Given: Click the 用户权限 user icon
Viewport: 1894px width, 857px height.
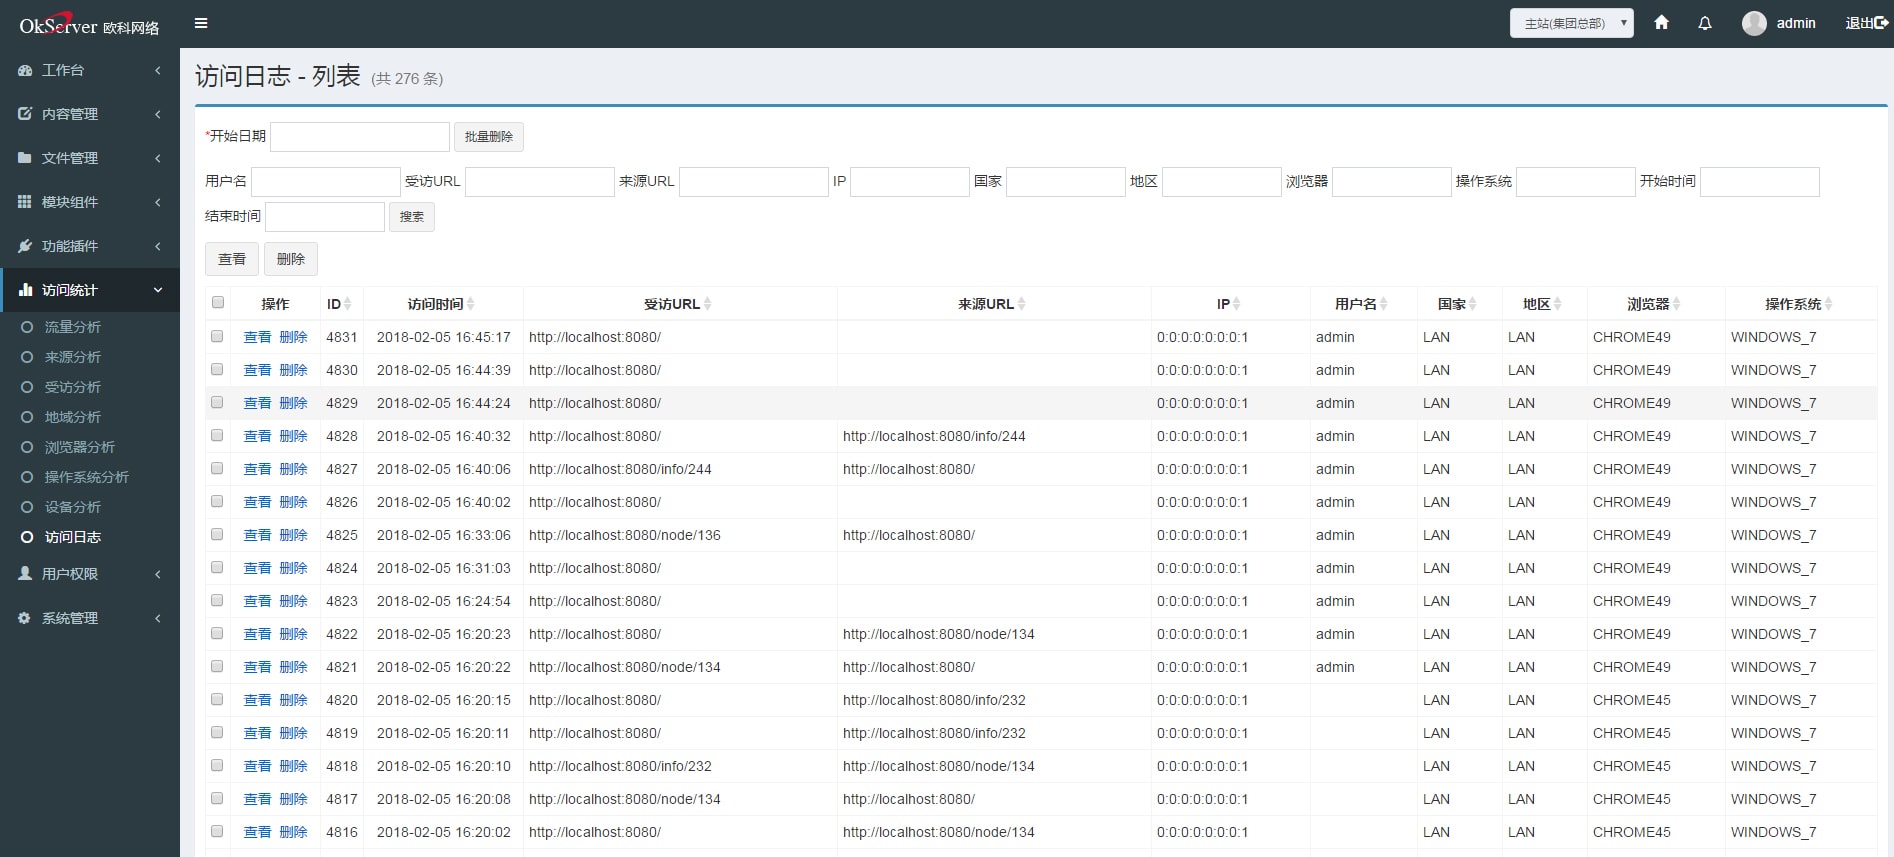Looking at the screenshot, I should (25, 573).
